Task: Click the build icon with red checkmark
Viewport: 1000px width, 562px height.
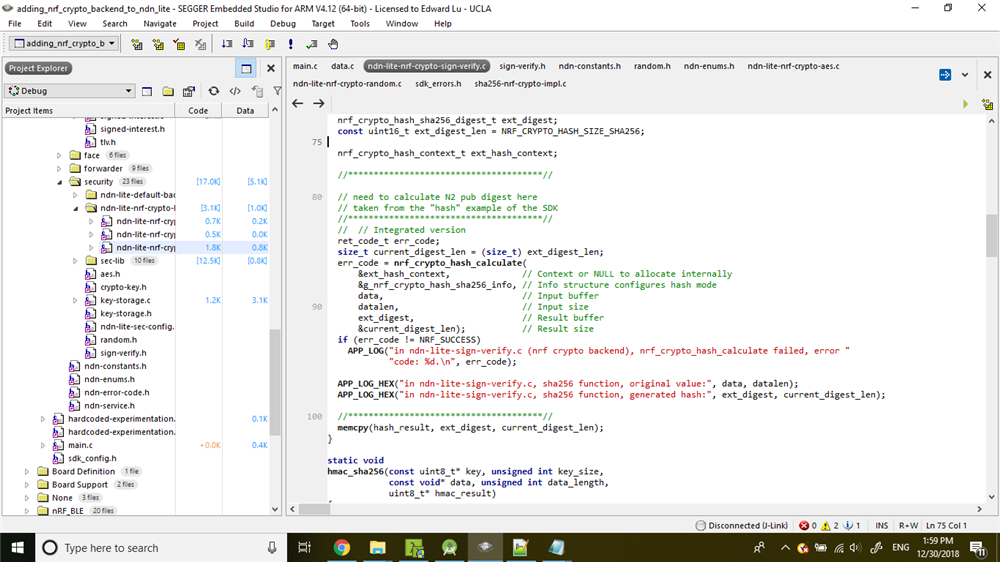Action: tap(179, 44)
